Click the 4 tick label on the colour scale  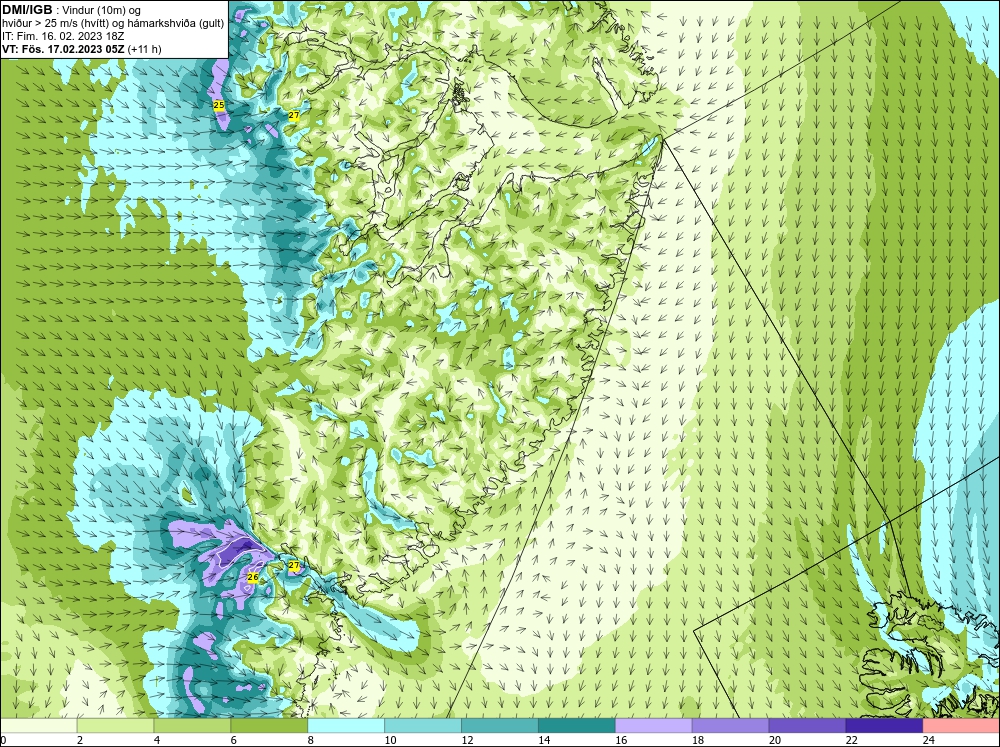click(x=157, y=740)
